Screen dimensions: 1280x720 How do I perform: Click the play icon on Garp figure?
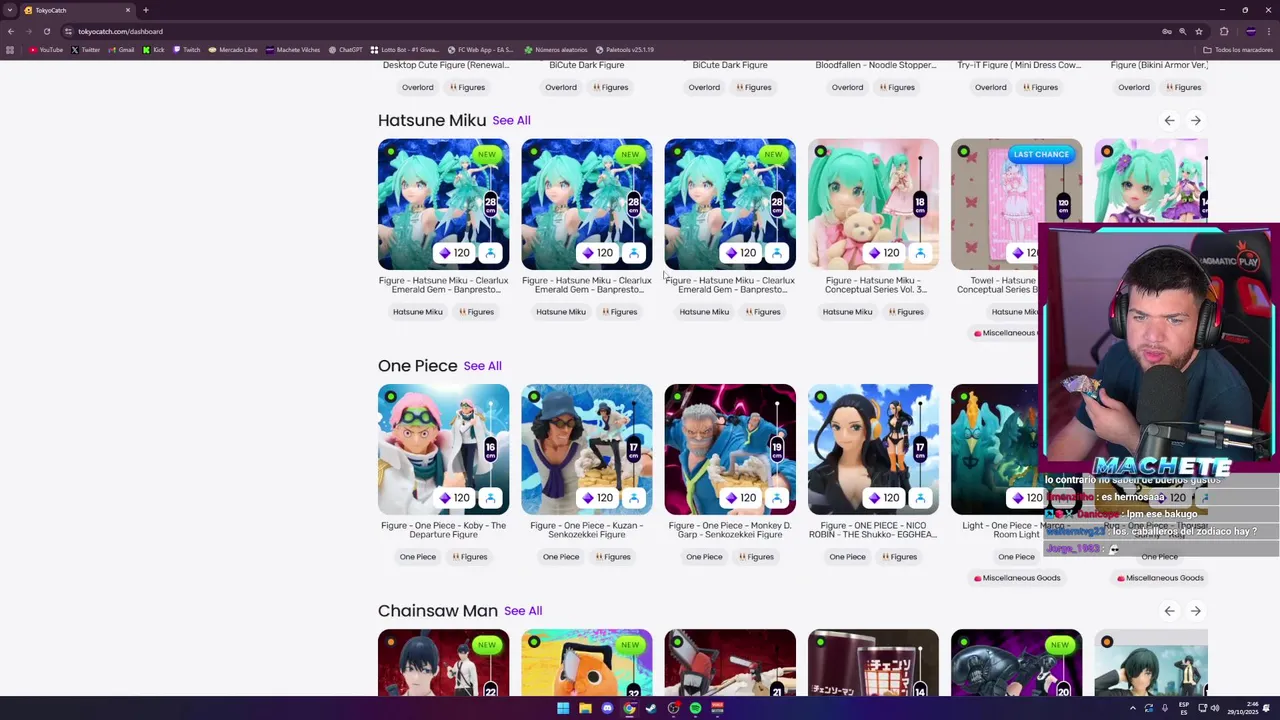(x=777, y=498)
